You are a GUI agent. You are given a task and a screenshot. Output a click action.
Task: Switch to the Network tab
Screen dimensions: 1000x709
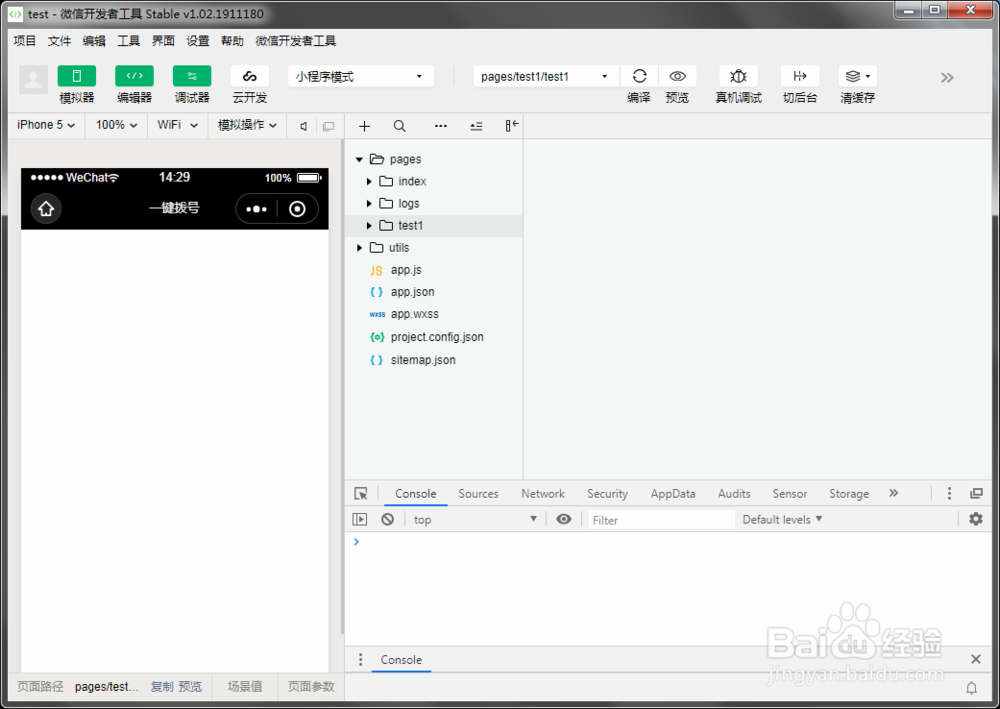coord(543,493)
